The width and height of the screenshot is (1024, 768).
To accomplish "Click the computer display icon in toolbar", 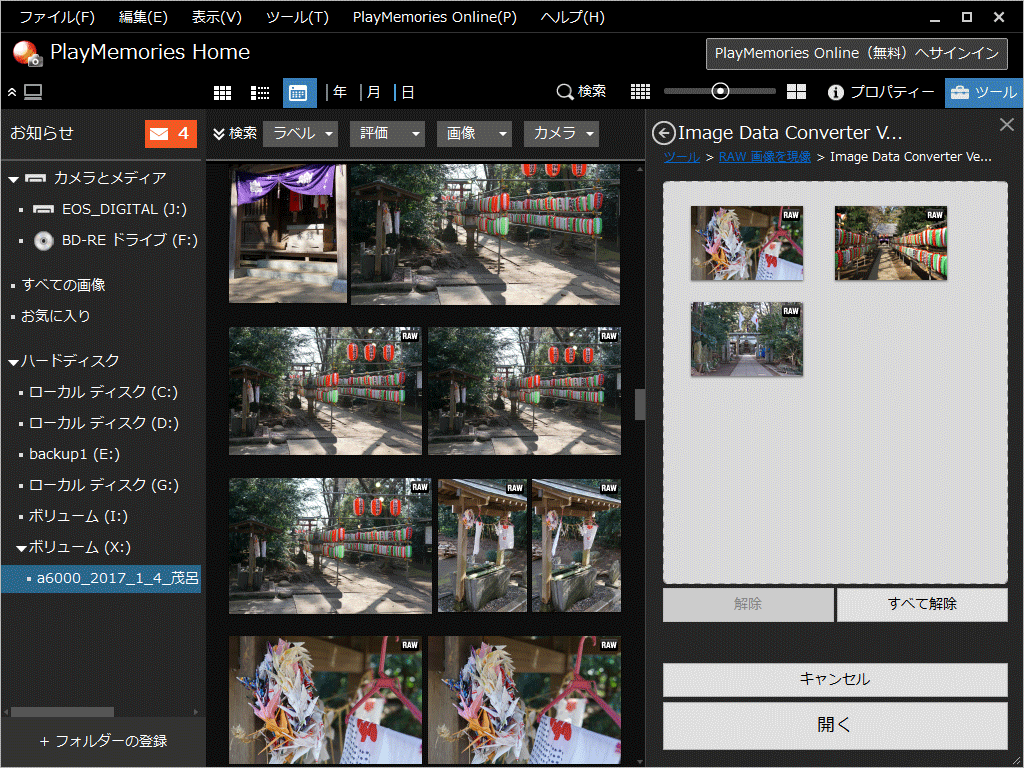I will (33, 92).
